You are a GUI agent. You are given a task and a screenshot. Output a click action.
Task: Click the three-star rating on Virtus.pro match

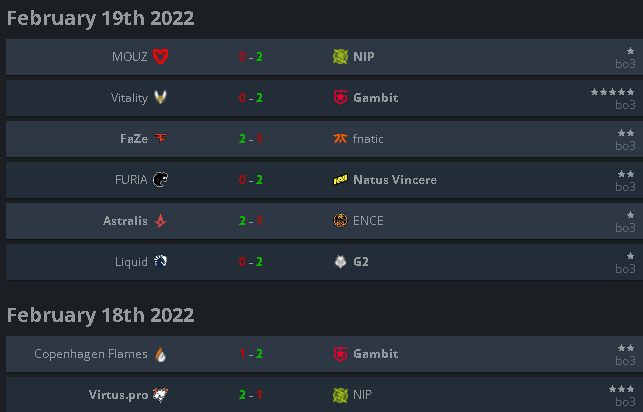pos(622,389)
